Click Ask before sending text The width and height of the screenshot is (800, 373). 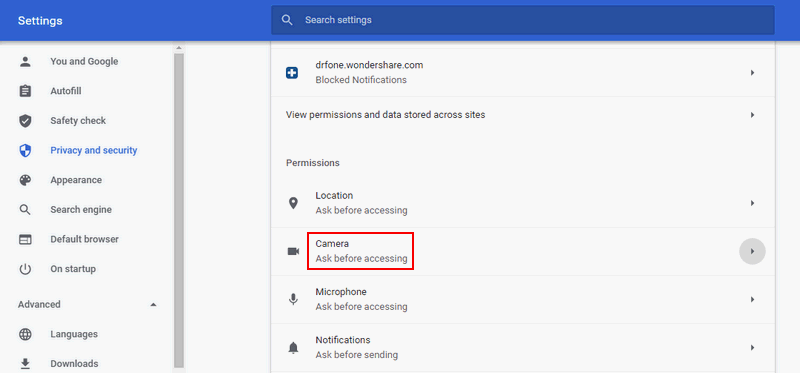pyautogui.click(x=357, y=355)
